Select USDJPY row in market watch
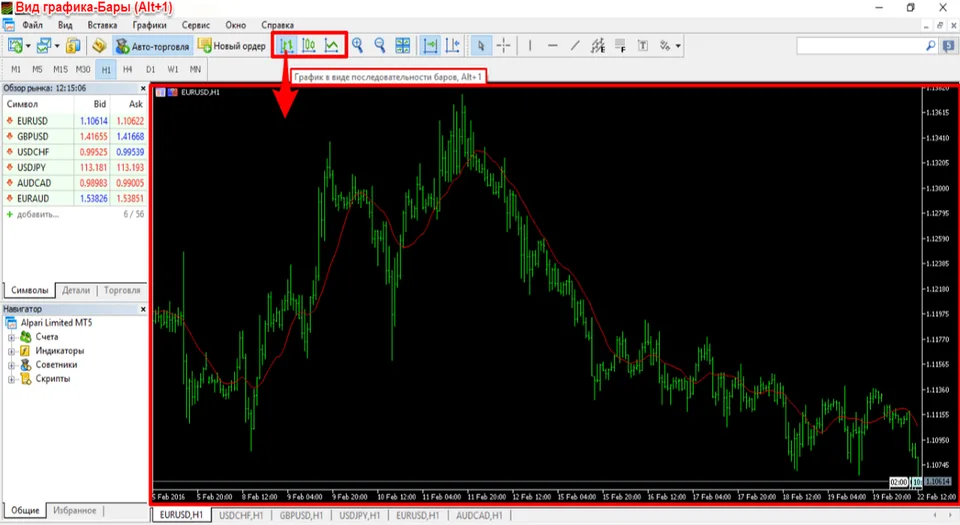The width and height of the screenshot is (960, 525). [x=75, y=167]
